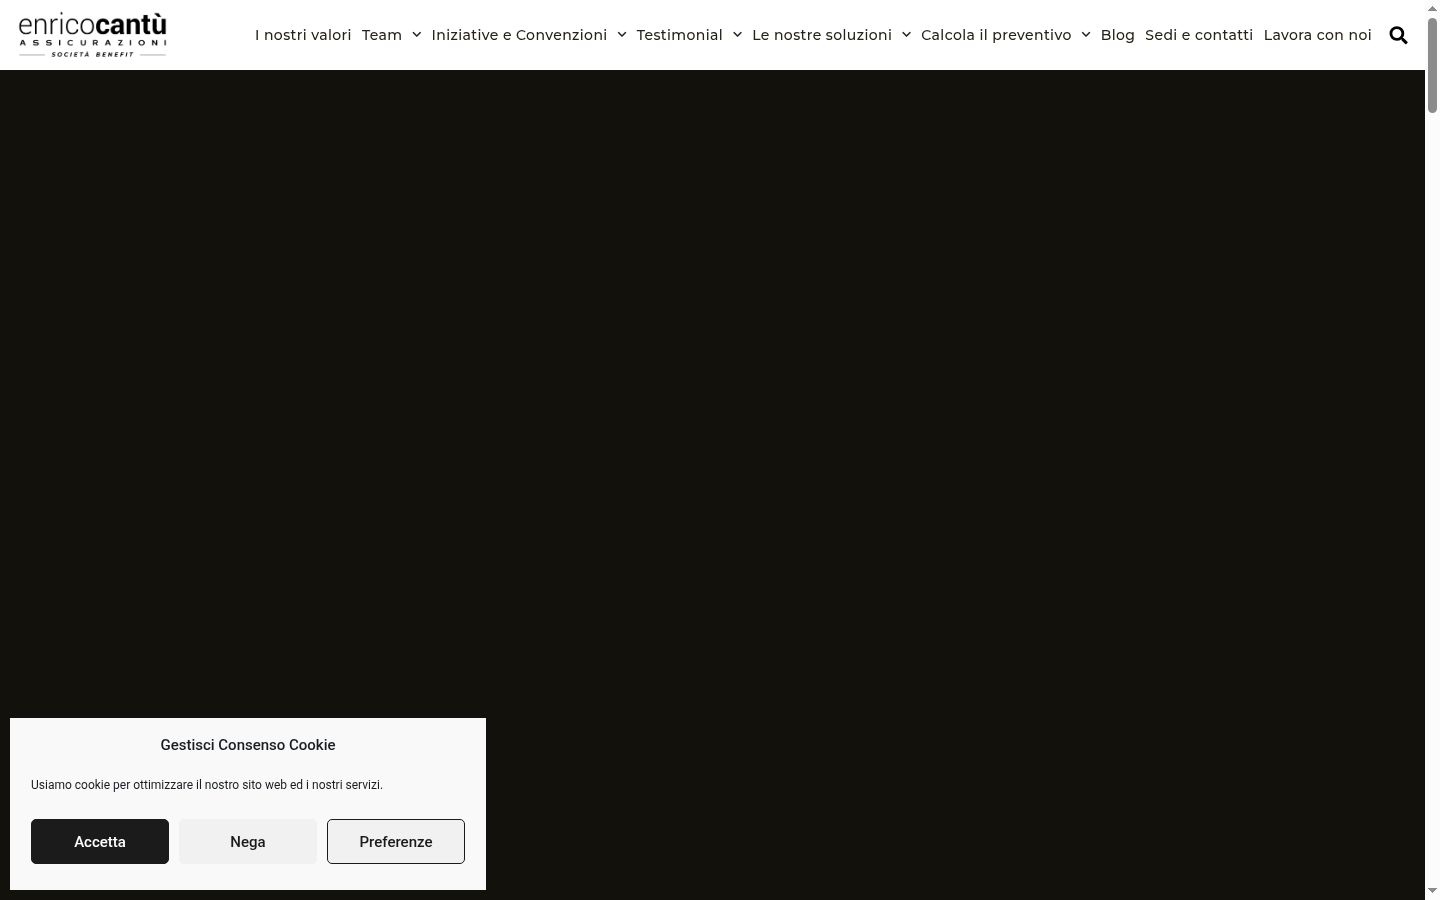Expand the Testimonial submenu chevron
This screenshot has height=900, width=1440.
pyautogui.click(x=737, y=35)
